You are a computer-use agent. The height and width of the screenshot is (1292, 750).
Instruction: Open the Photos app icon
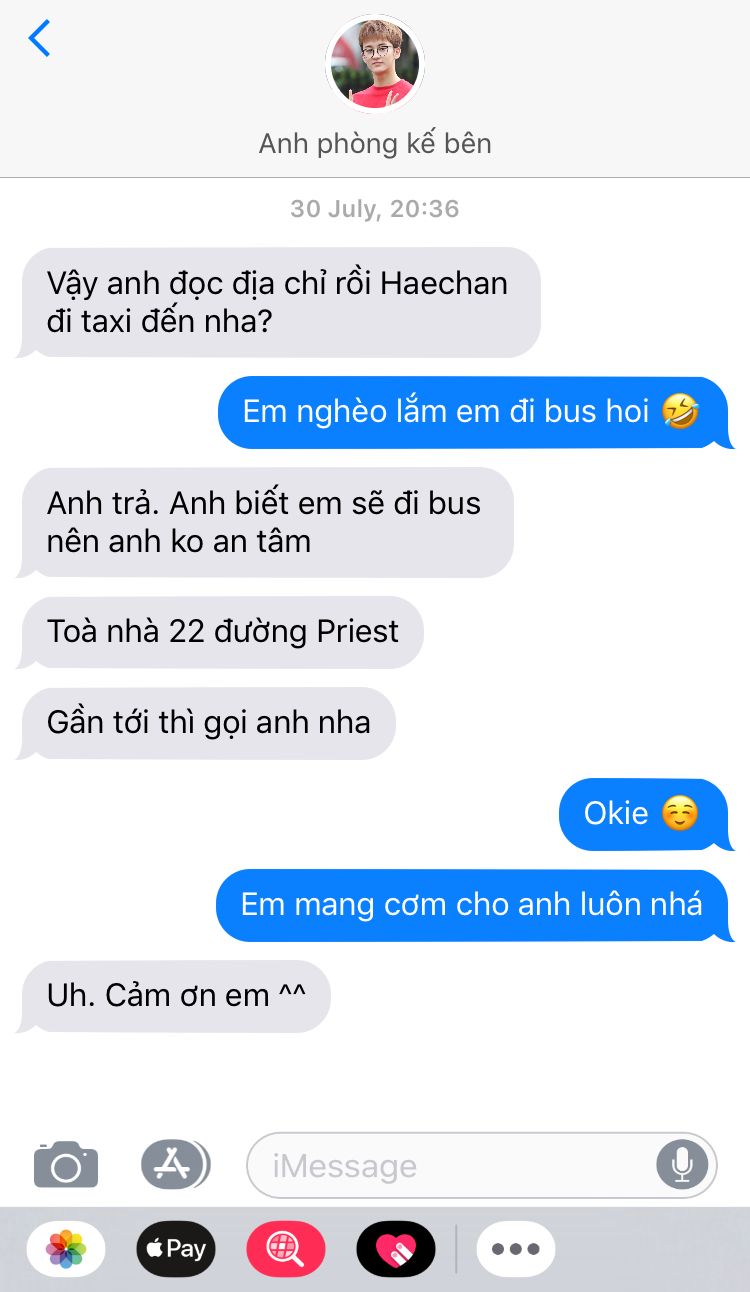pyautogui.click(x=66, y=1249)
